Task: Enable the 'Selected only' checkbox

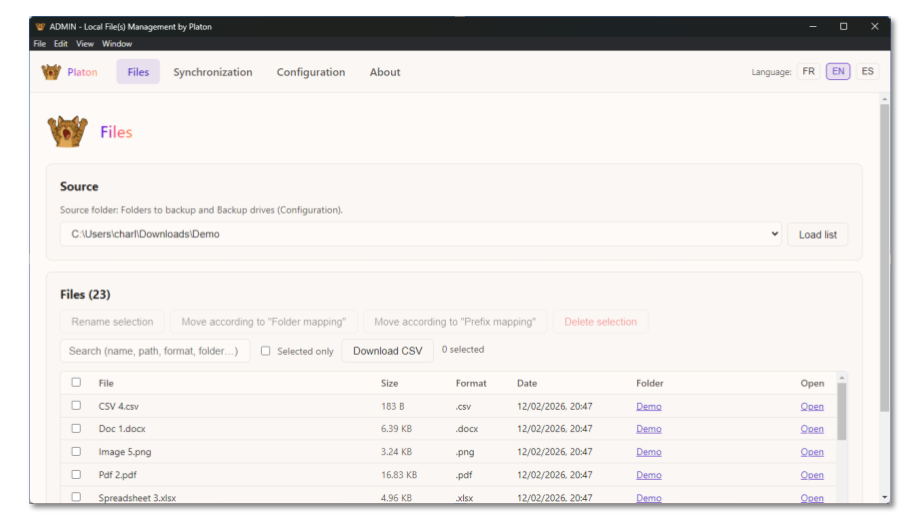Action: point(265,351)
